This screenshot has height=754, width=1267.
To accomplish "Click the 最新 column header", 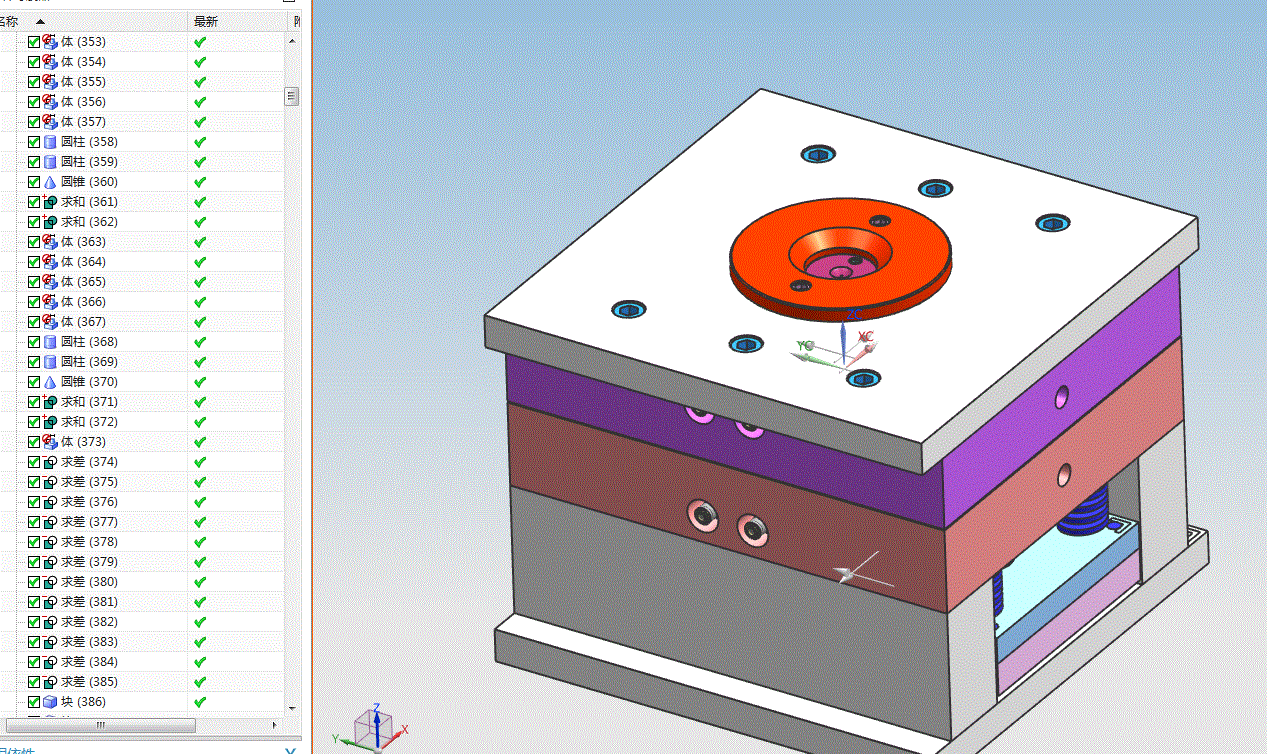I will point(238,21).
